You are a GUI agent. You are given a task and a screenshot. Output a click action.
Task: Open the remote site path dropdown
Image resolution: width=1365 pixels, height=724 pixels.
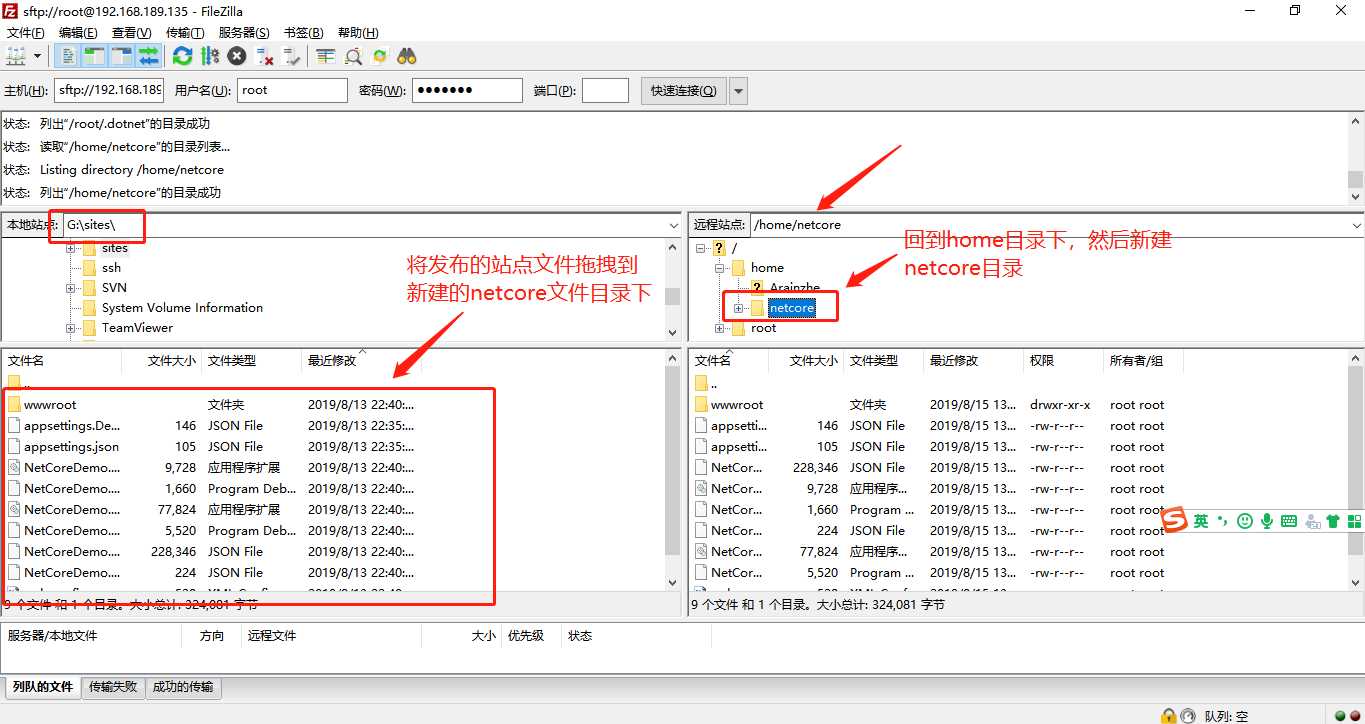pyautogui.click(x=1356, y=225)
